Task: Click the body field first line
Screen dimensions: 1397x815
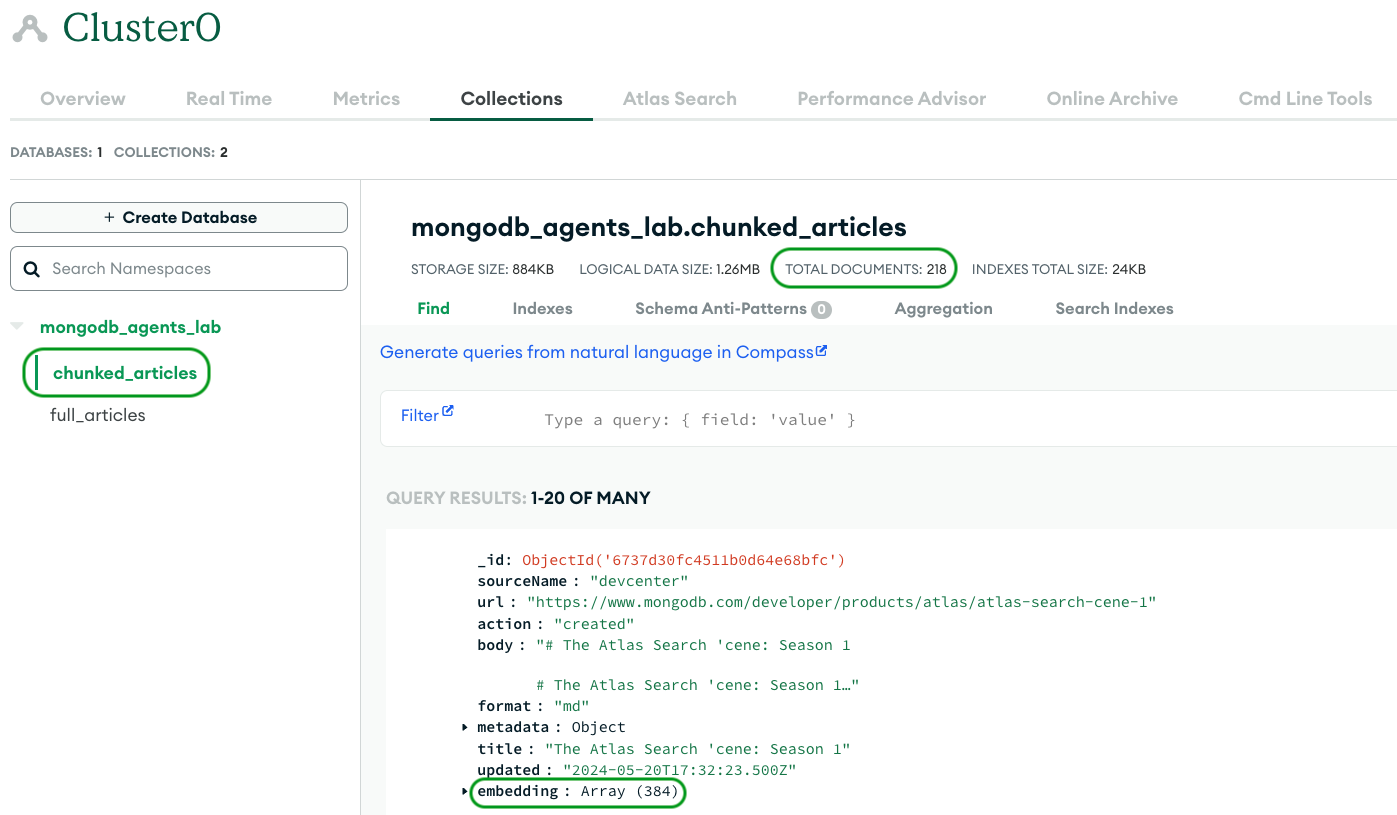Action: 693,645
